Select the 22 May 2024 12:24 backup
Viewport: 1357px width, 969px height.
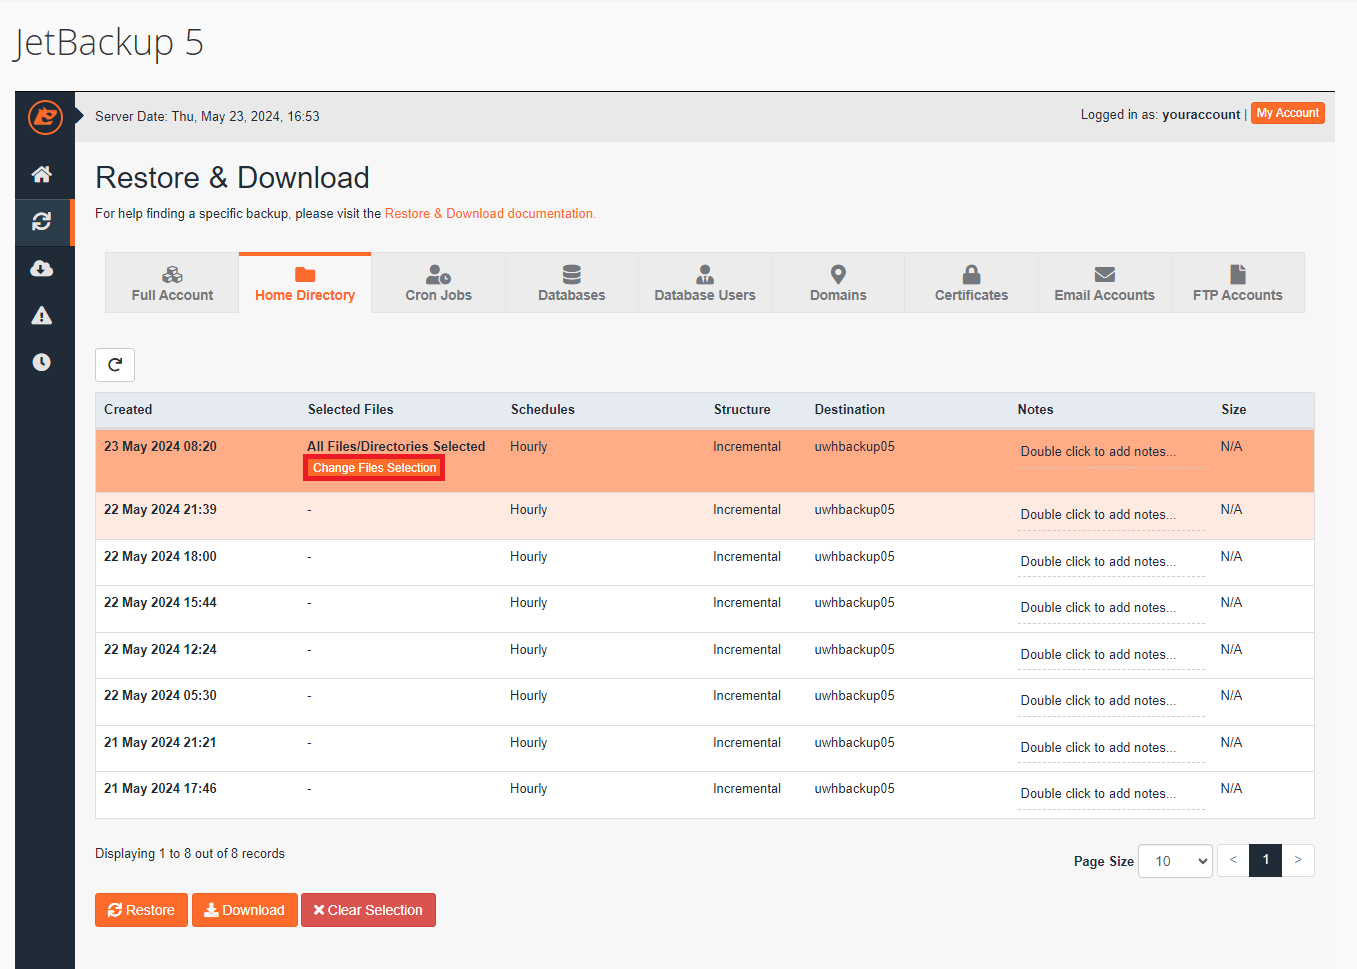705,656
